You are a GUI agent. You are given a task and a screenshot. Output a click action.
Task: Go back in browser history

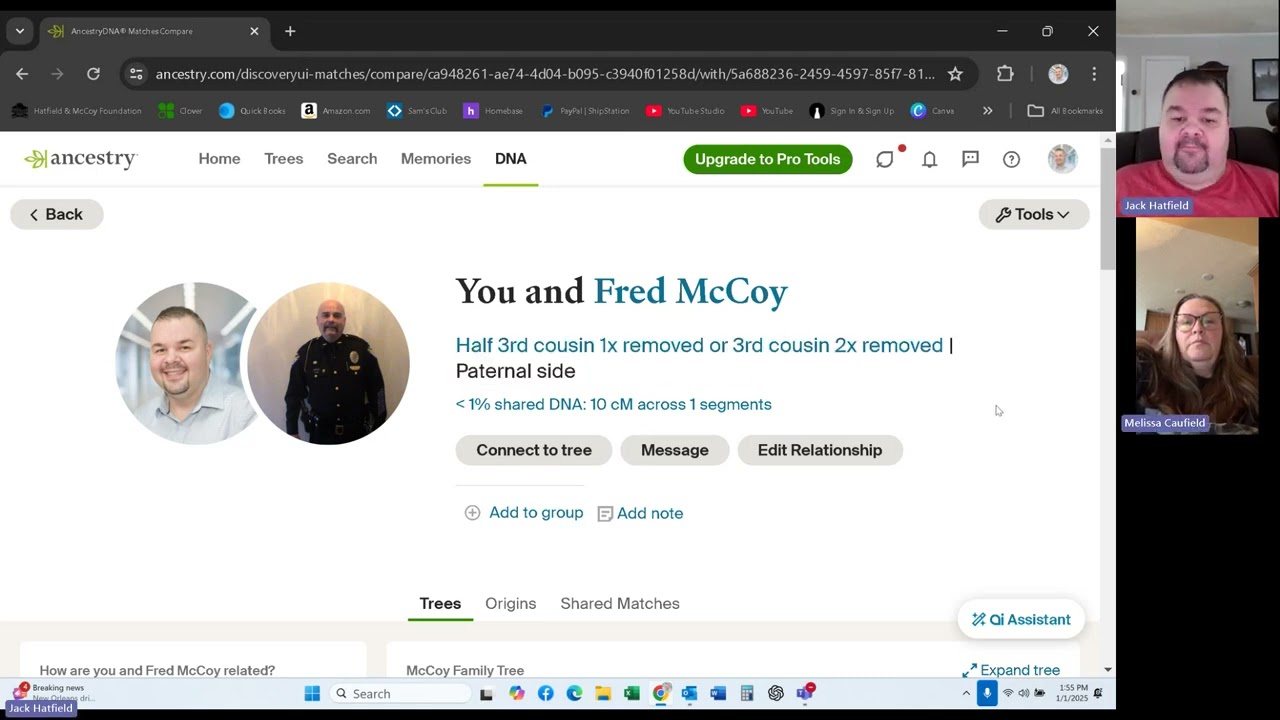click(x=22, y=74)
